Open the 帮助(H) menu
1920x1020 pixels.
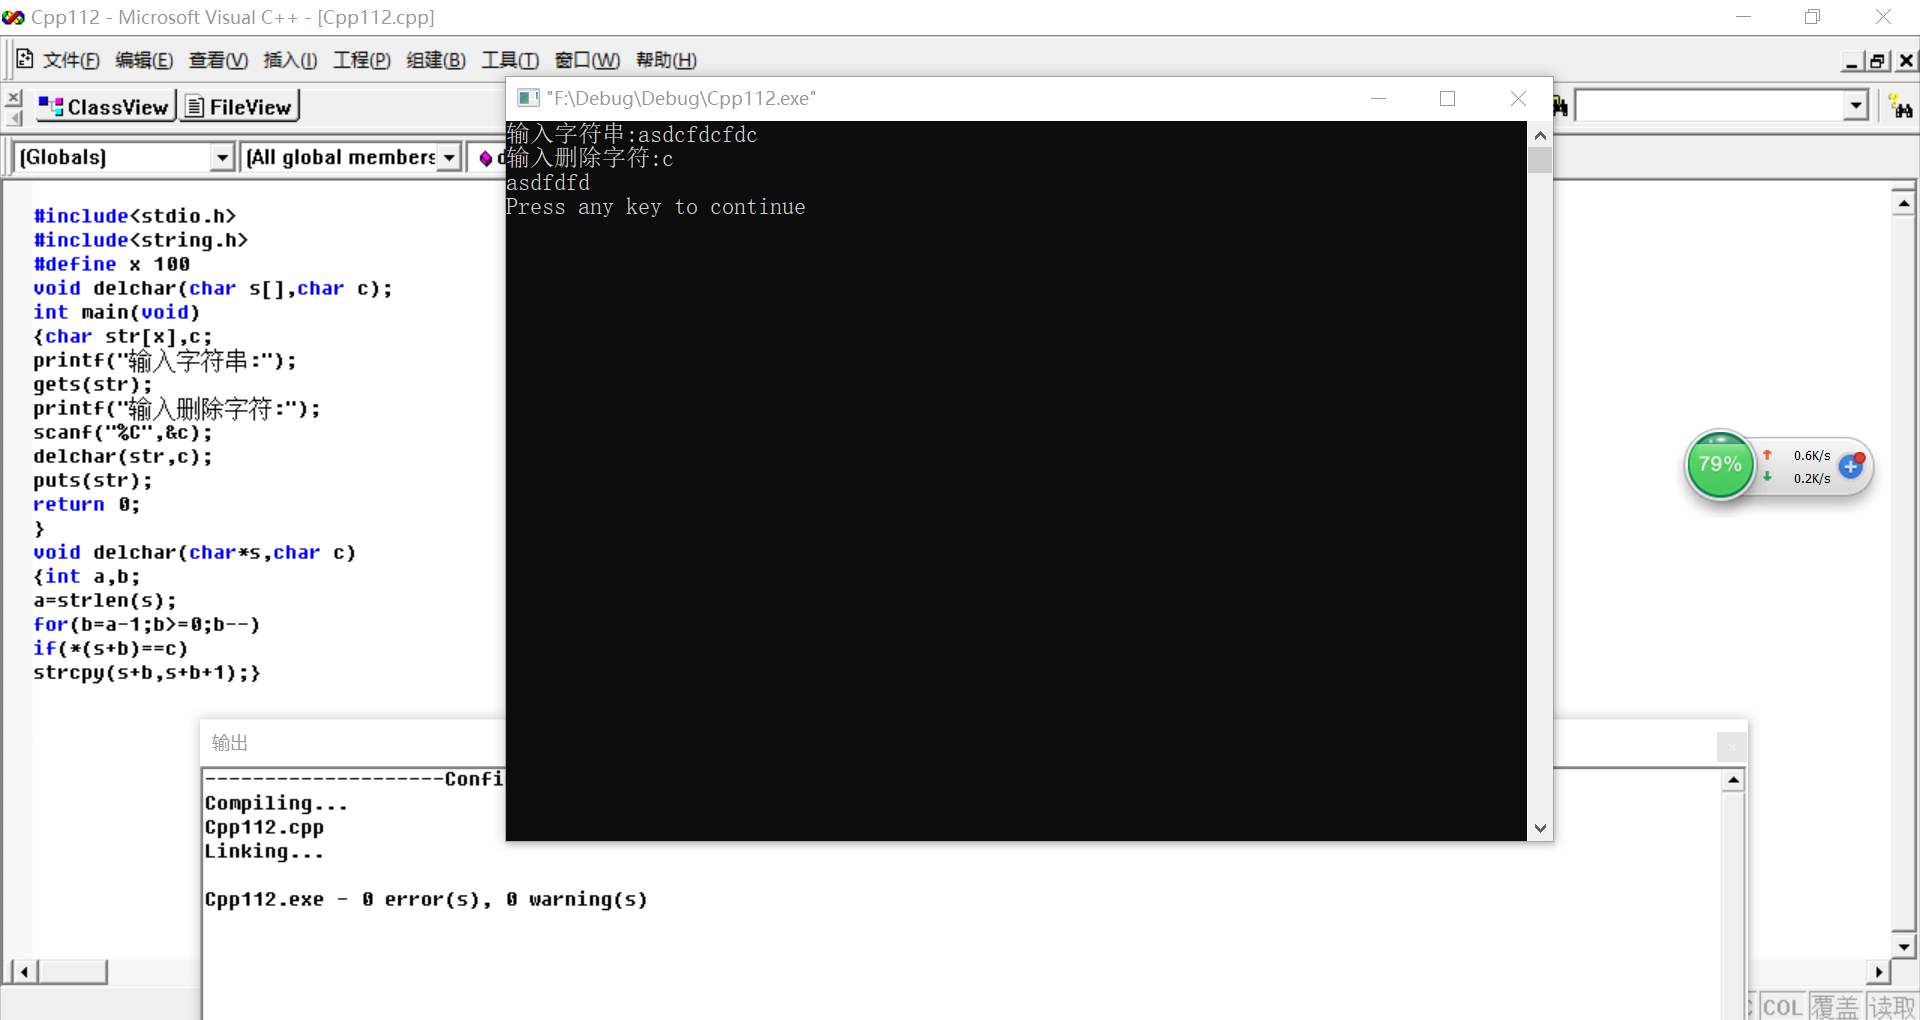point(666,60)
